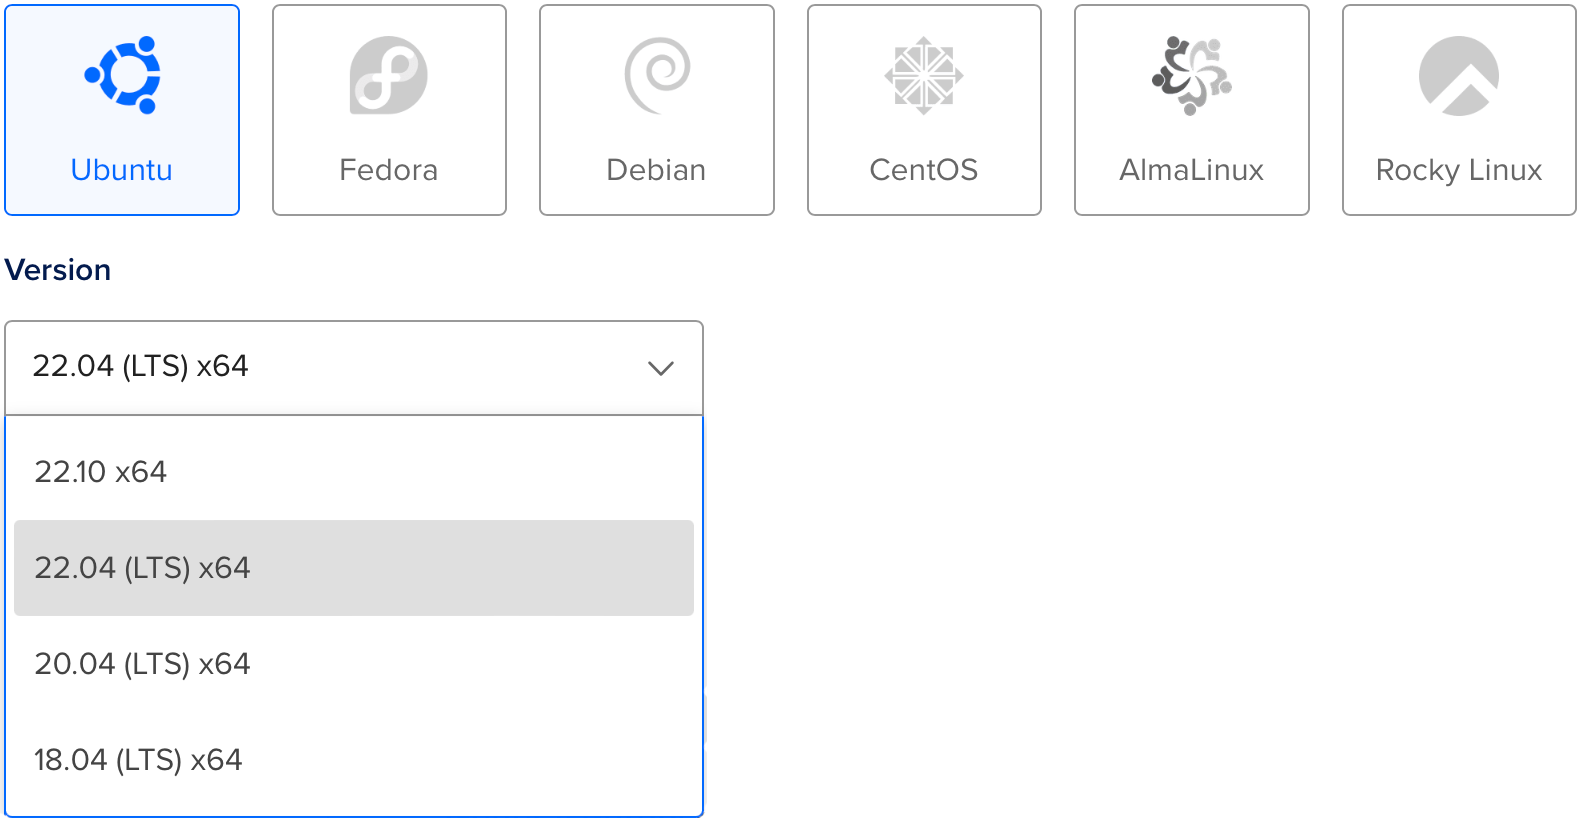The image size is (1579, 827).
Task: Select the Ubuntu logo icon
Action: tap(122, 74)
